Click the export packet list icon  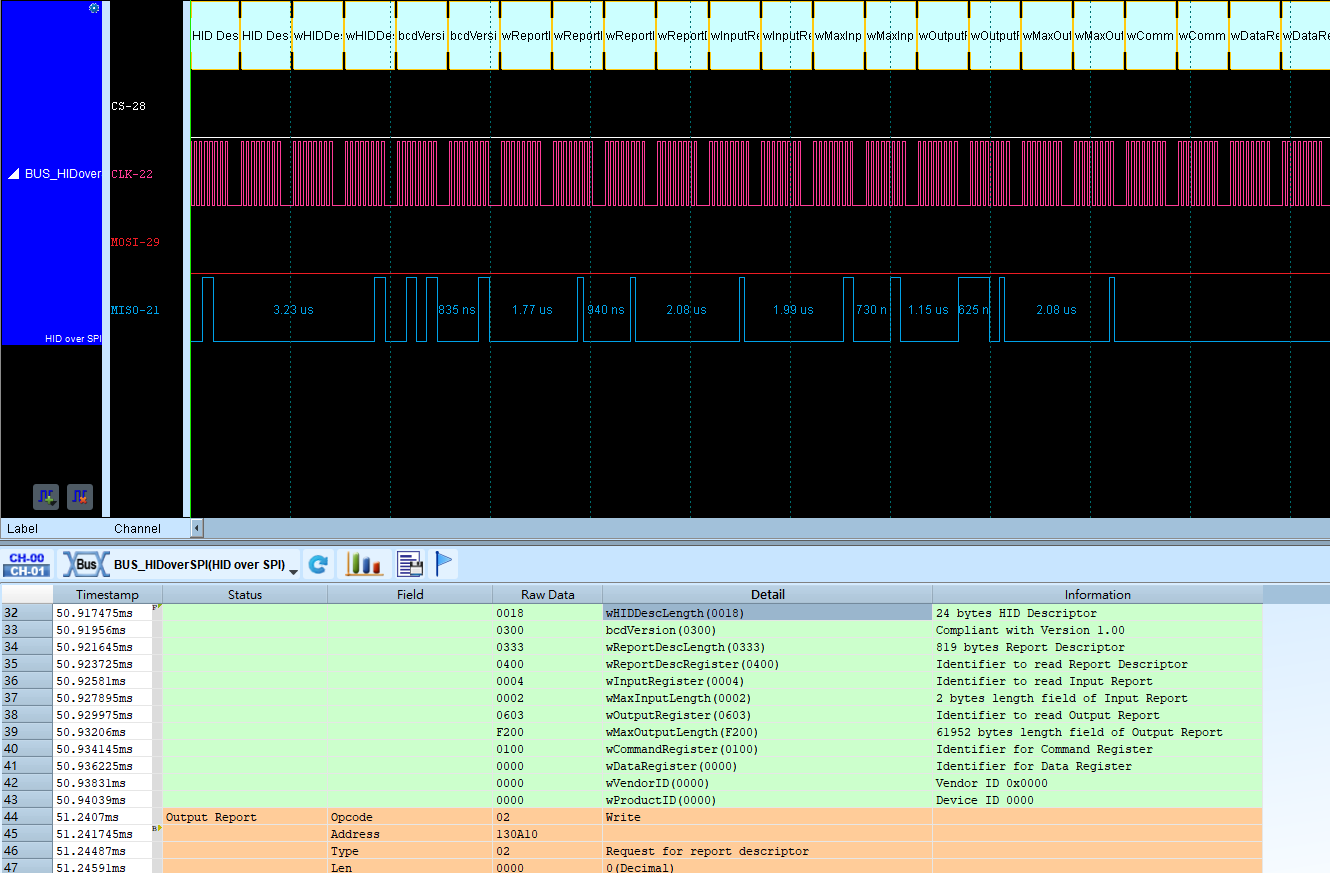(x=409, y=565)
